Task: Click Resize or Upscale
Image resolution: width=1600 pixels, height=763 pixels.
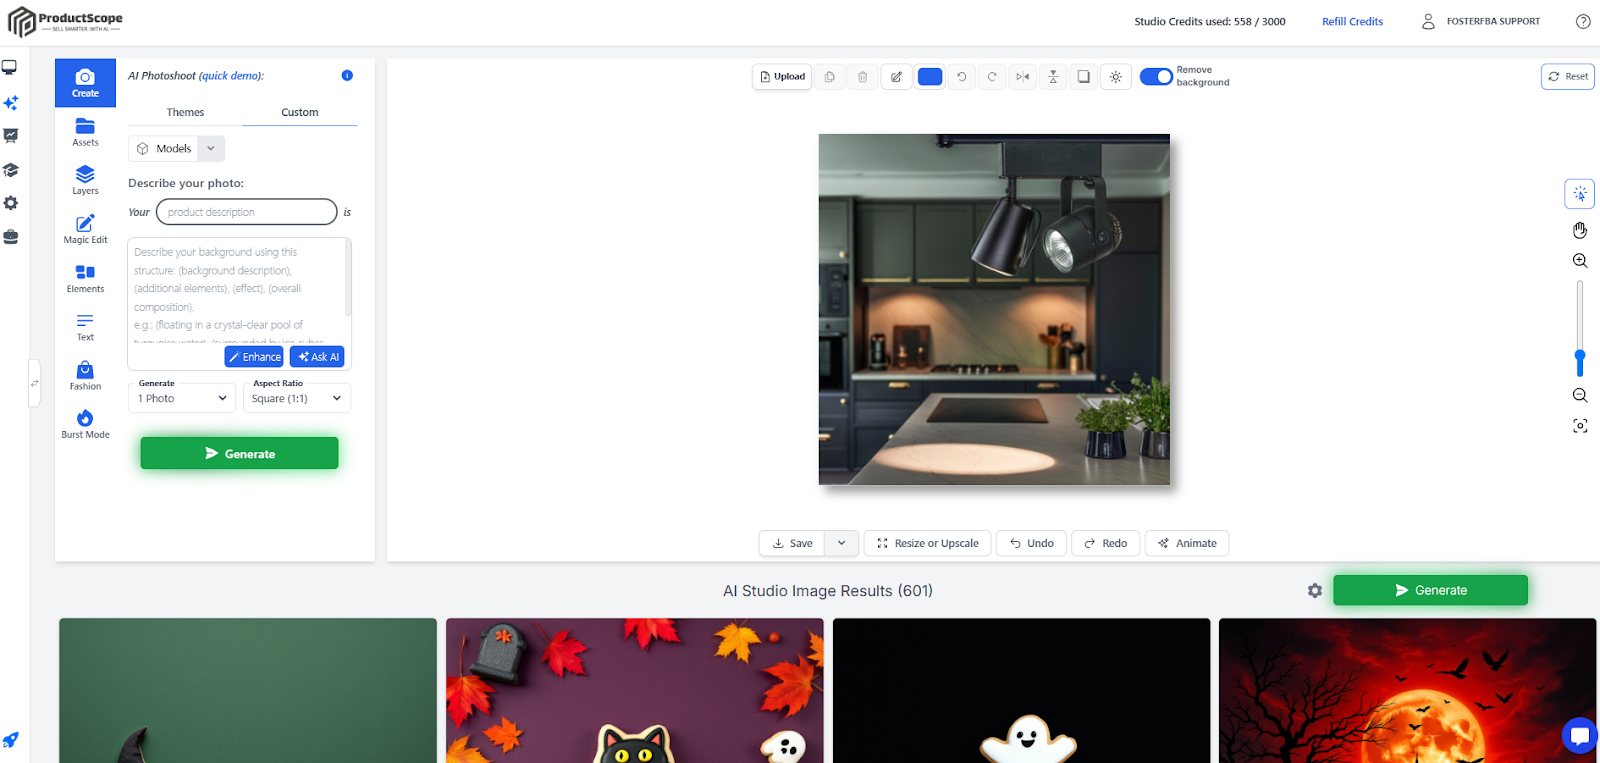Action: pyautogui.click(x=927, y=543)
